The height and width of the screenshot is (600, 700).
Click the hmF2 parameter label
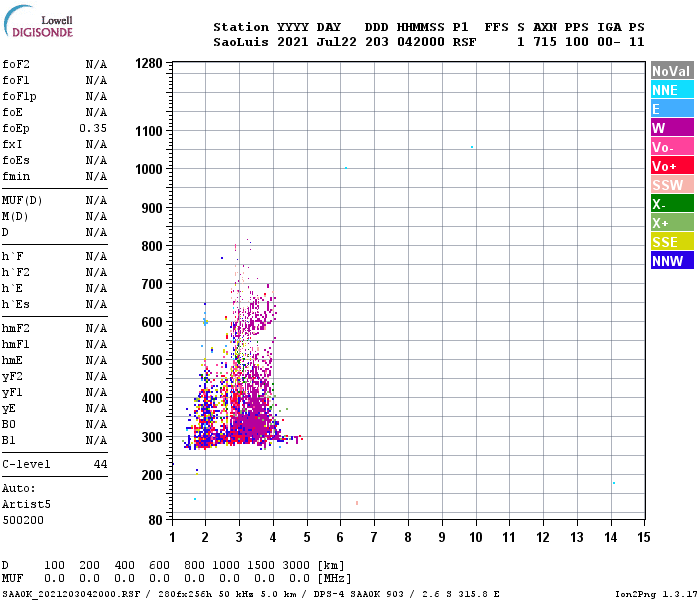[16, 329]
